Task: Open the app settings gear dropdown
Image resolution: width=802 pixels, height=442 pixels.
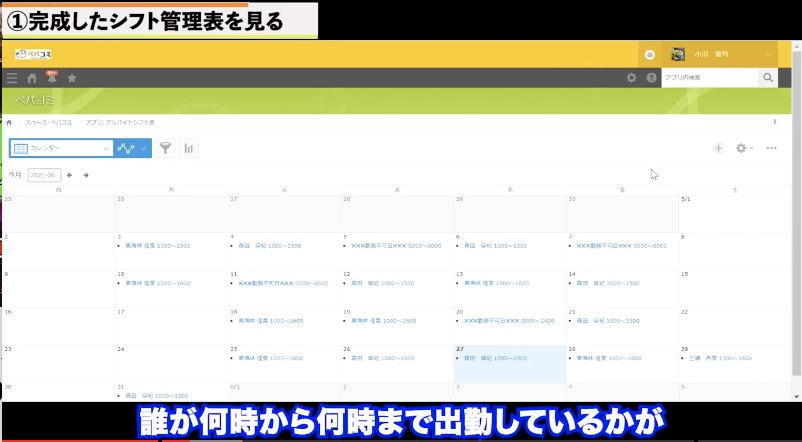Action: [x=744, y=148]
